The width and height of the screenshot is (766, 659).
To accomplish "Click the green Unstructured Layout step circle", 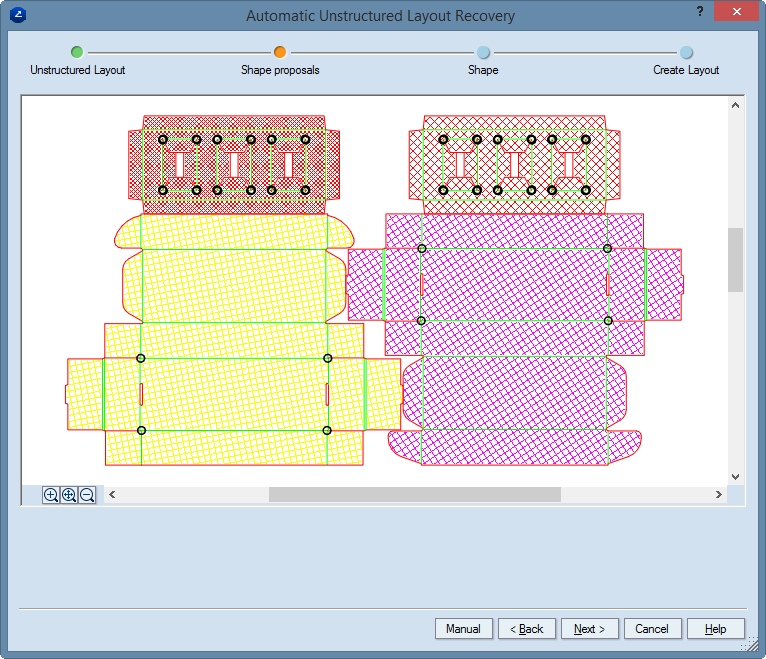I will point(77,52).
